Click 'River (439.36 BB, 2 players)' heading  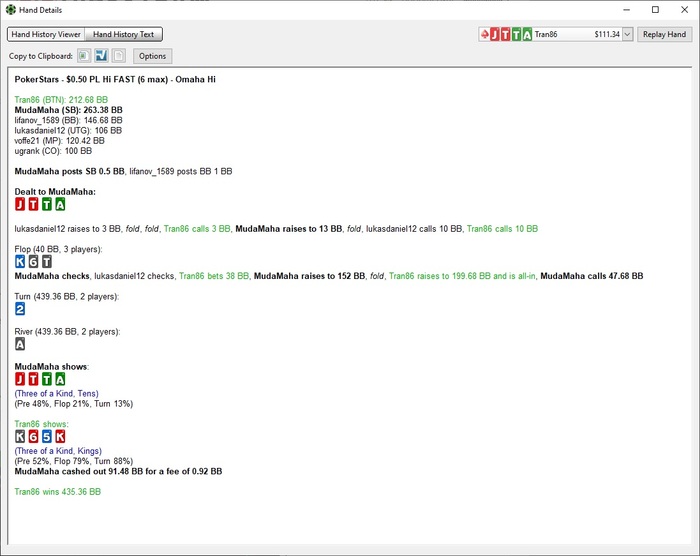[x=67, y=332]
